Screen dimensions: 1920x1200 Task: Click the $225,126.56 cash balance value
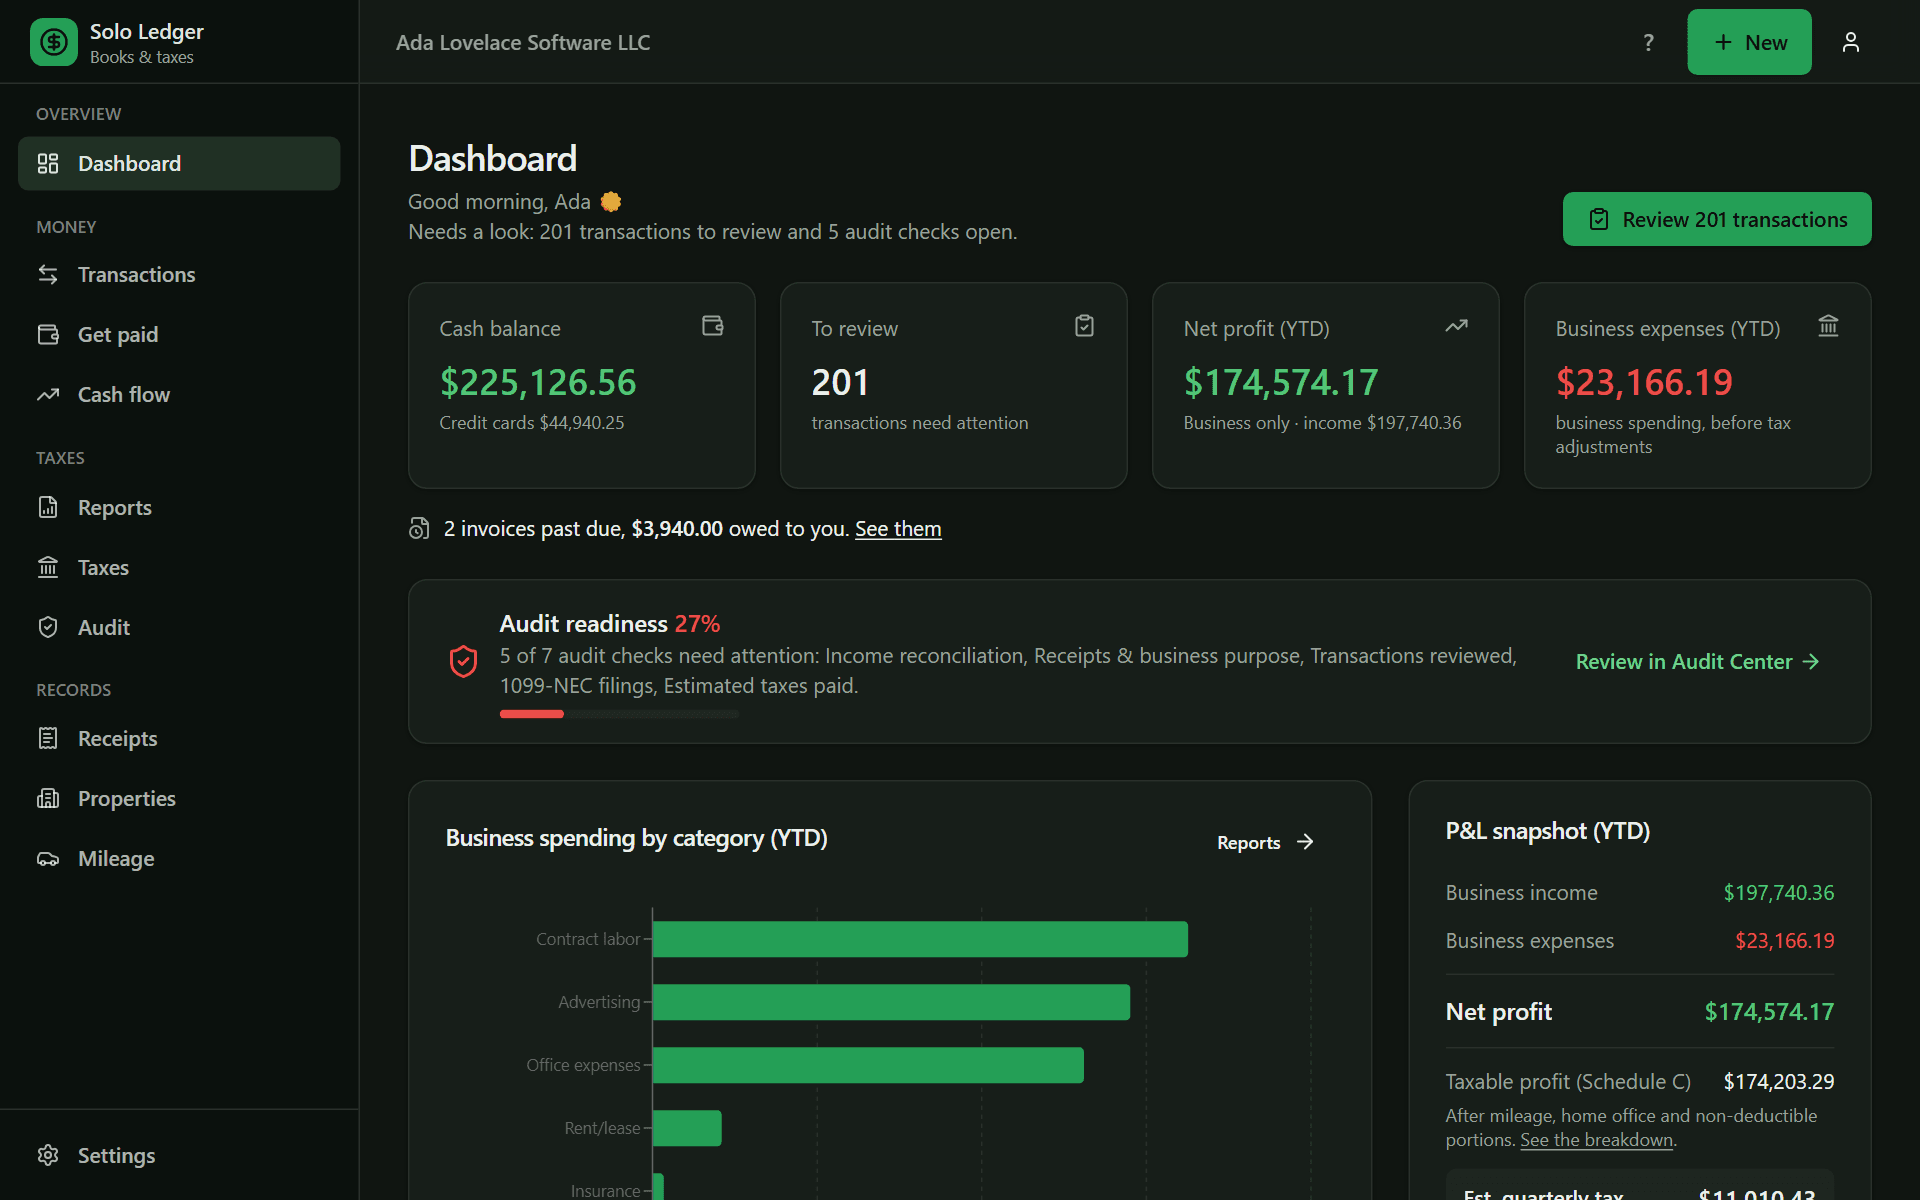point(538,382)
